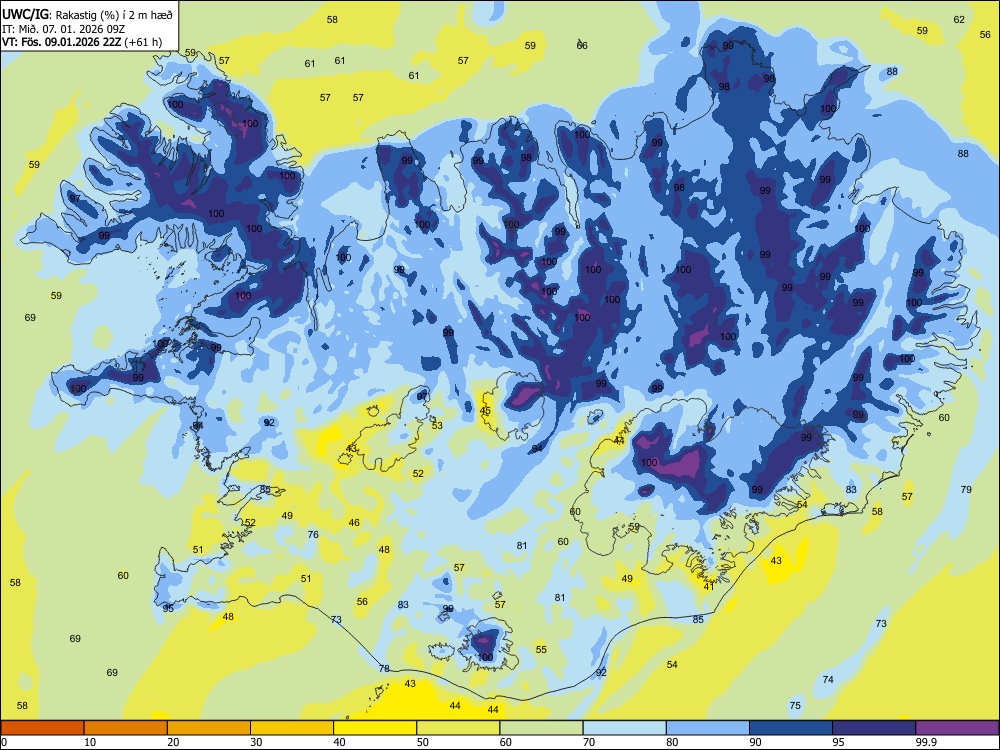Click the bright yellow 40–50 legend swatch
Screen dimensions: 1000x750
[375, 728]
